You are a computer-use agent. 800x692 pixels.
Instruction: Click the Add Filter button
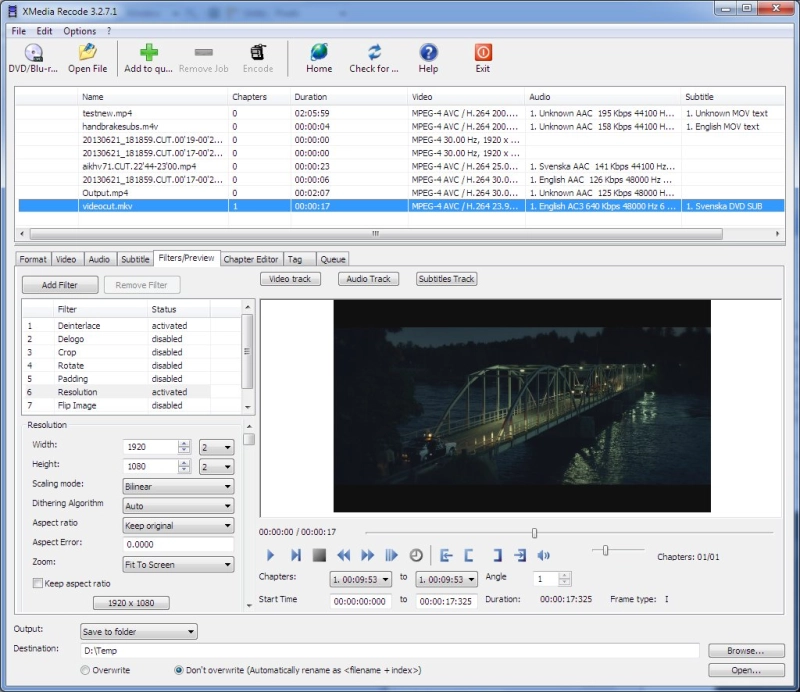[60, 285]
